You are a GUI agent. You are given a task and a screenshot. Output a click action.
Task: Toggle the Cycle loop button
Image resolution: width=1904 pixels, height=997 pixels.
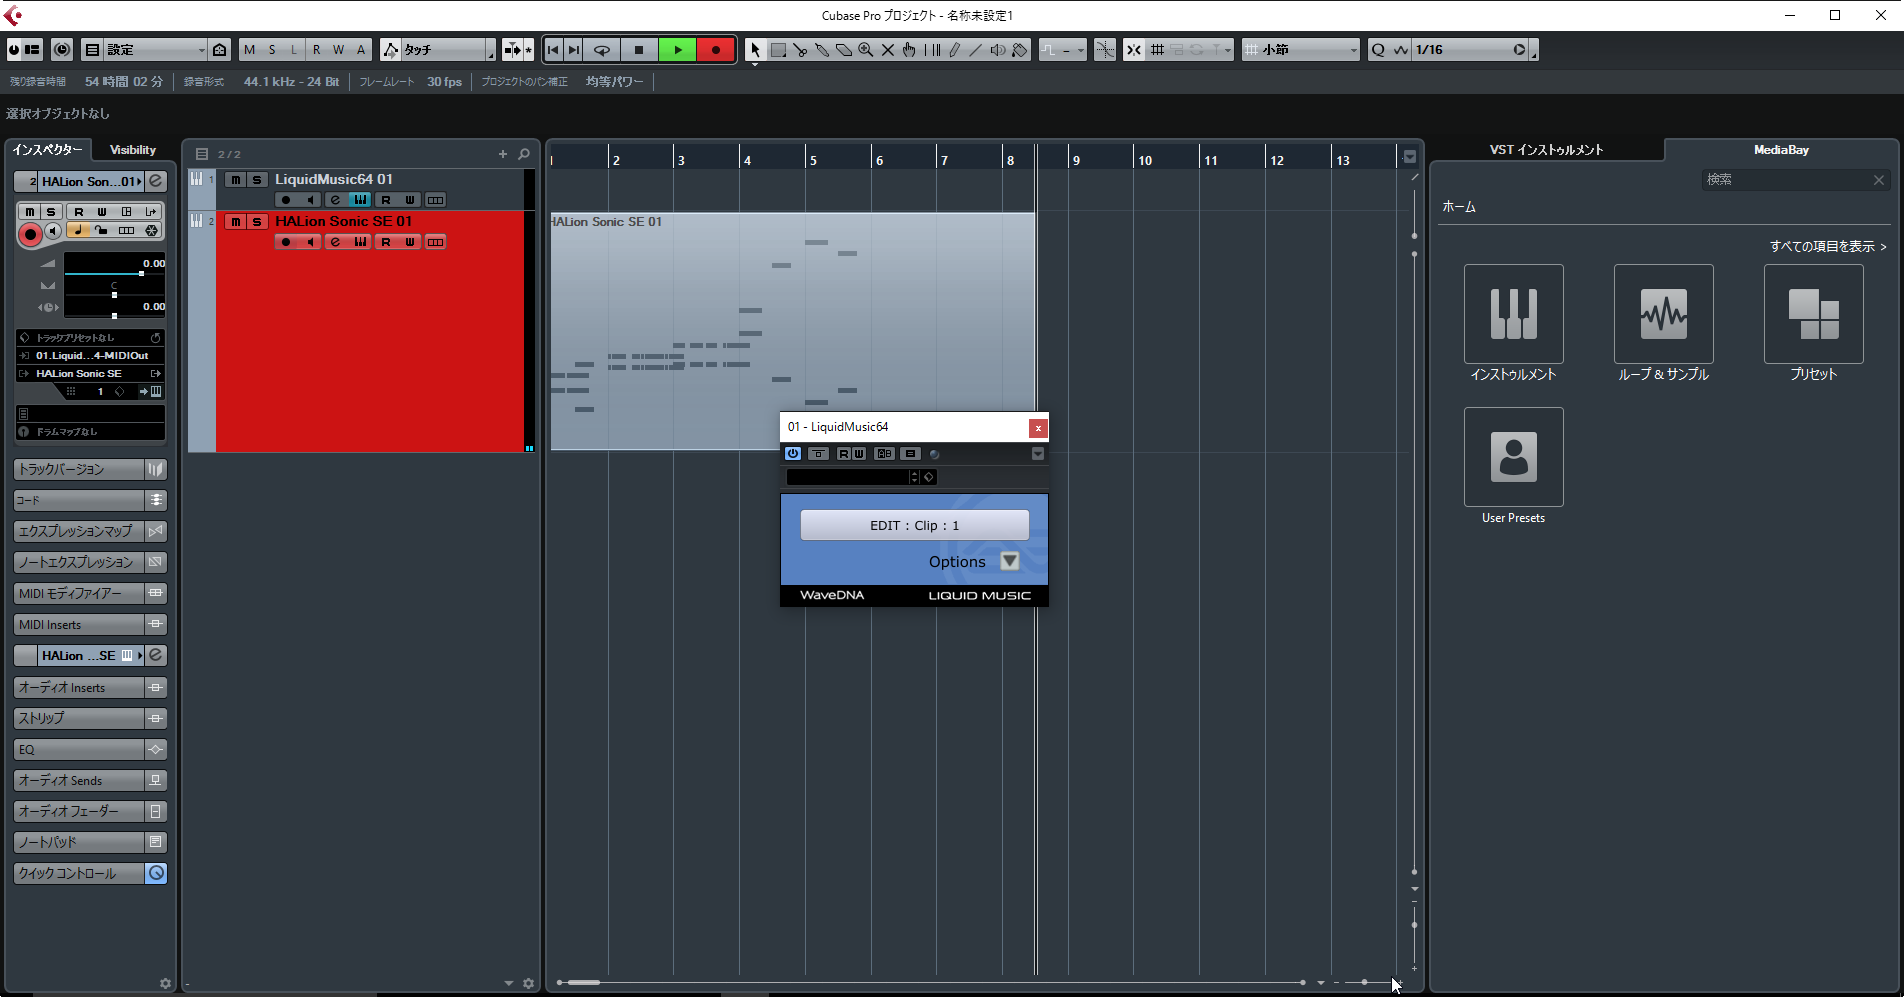point(602,50)
